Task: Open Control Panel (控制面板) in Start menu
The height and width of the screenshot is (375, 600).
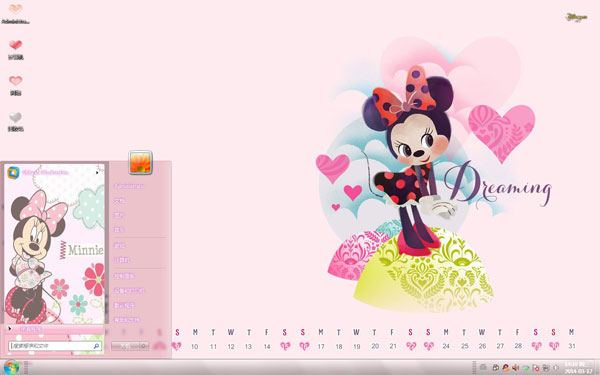Action: tap(124, 276)
